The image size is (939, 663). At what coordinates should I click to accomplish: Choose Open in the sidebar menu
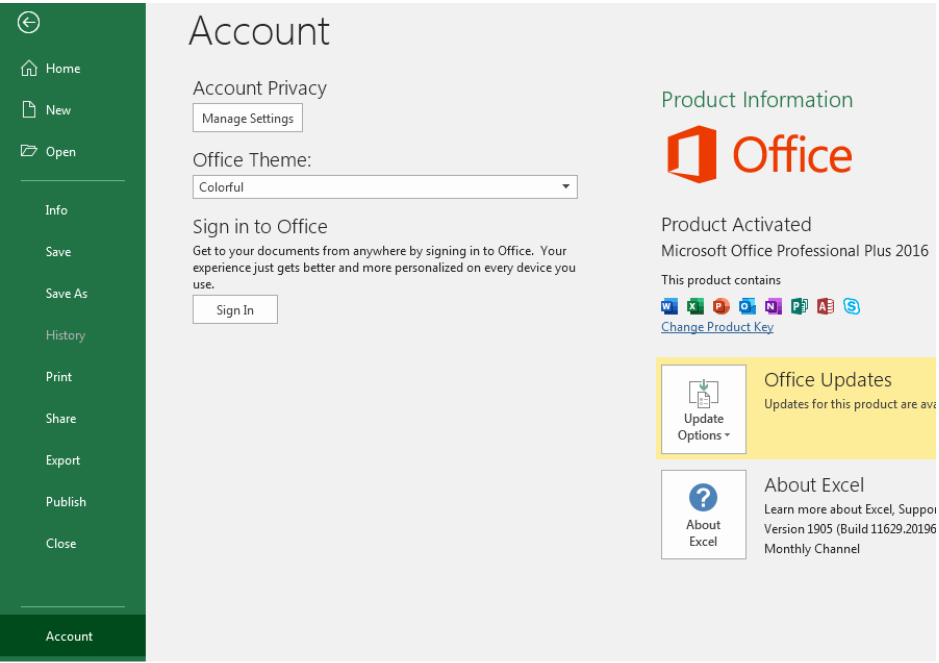point(60,152)
